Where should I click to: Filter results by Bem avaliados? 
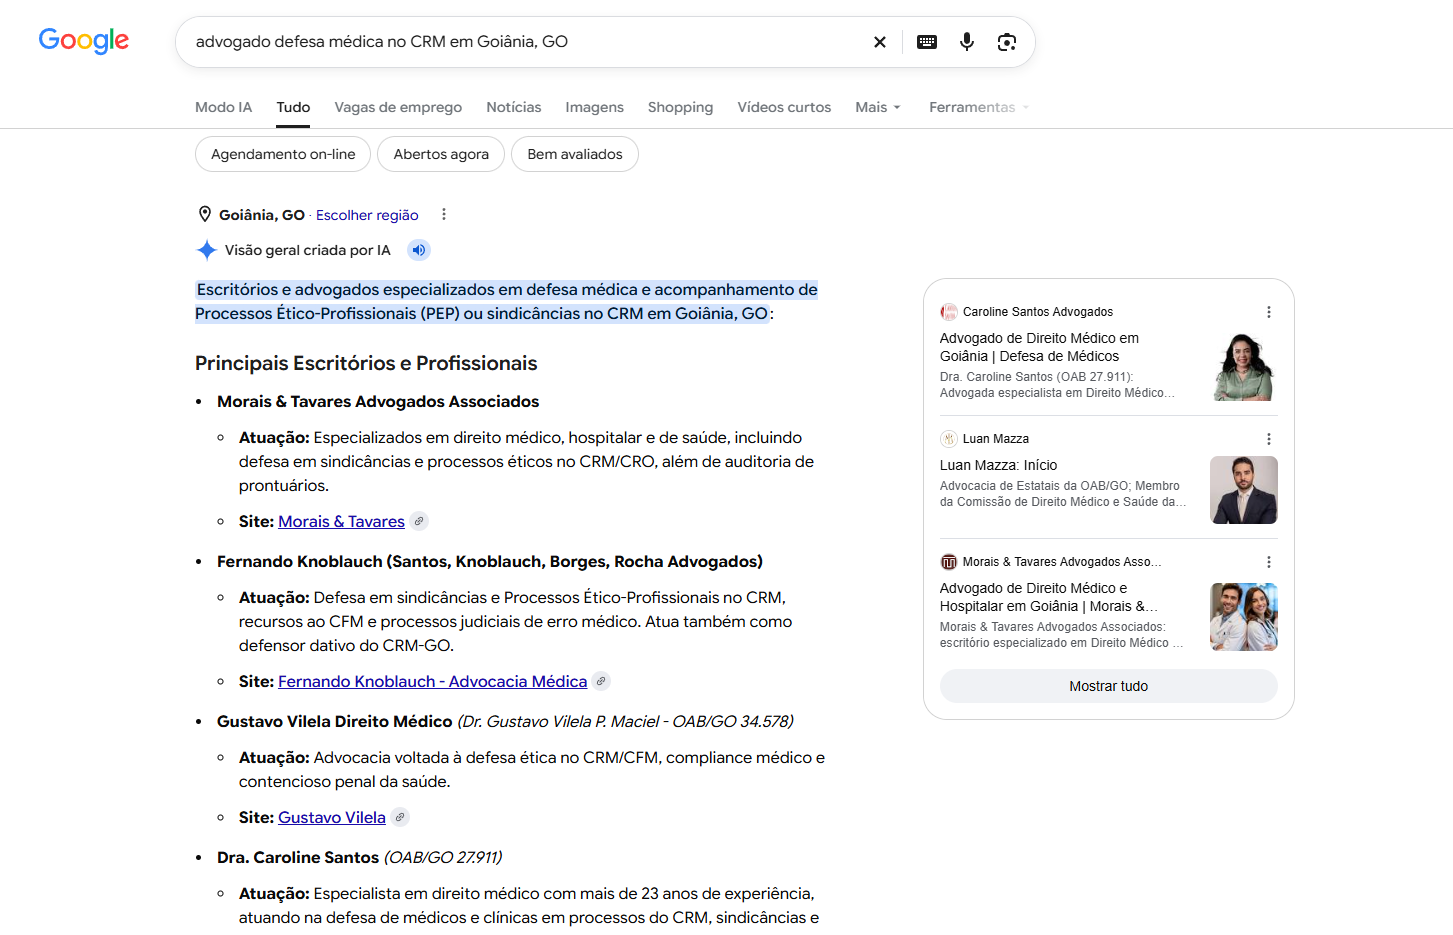point(575,154)
